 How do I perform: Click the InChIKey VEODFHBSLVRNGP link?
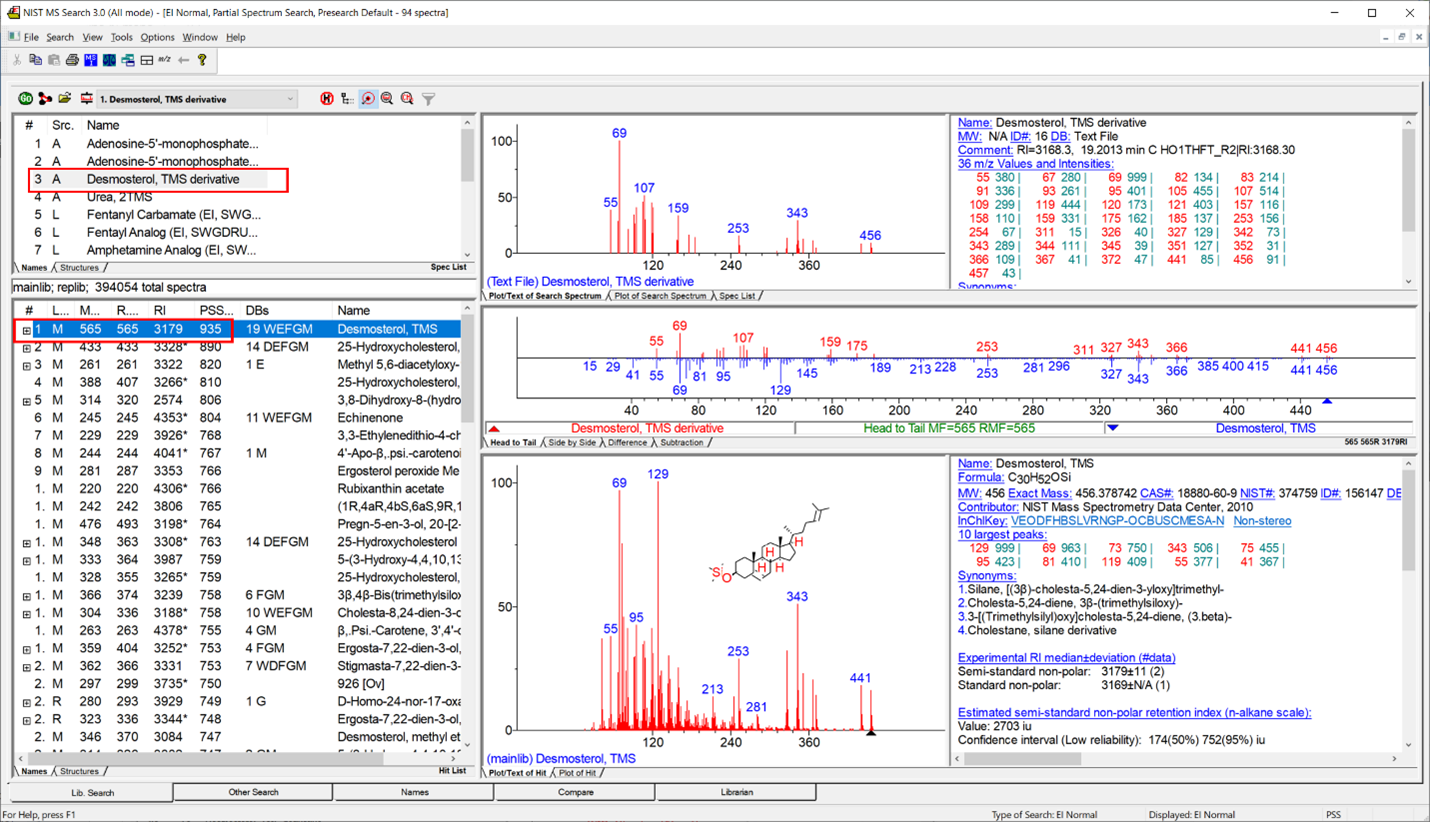1117,521
